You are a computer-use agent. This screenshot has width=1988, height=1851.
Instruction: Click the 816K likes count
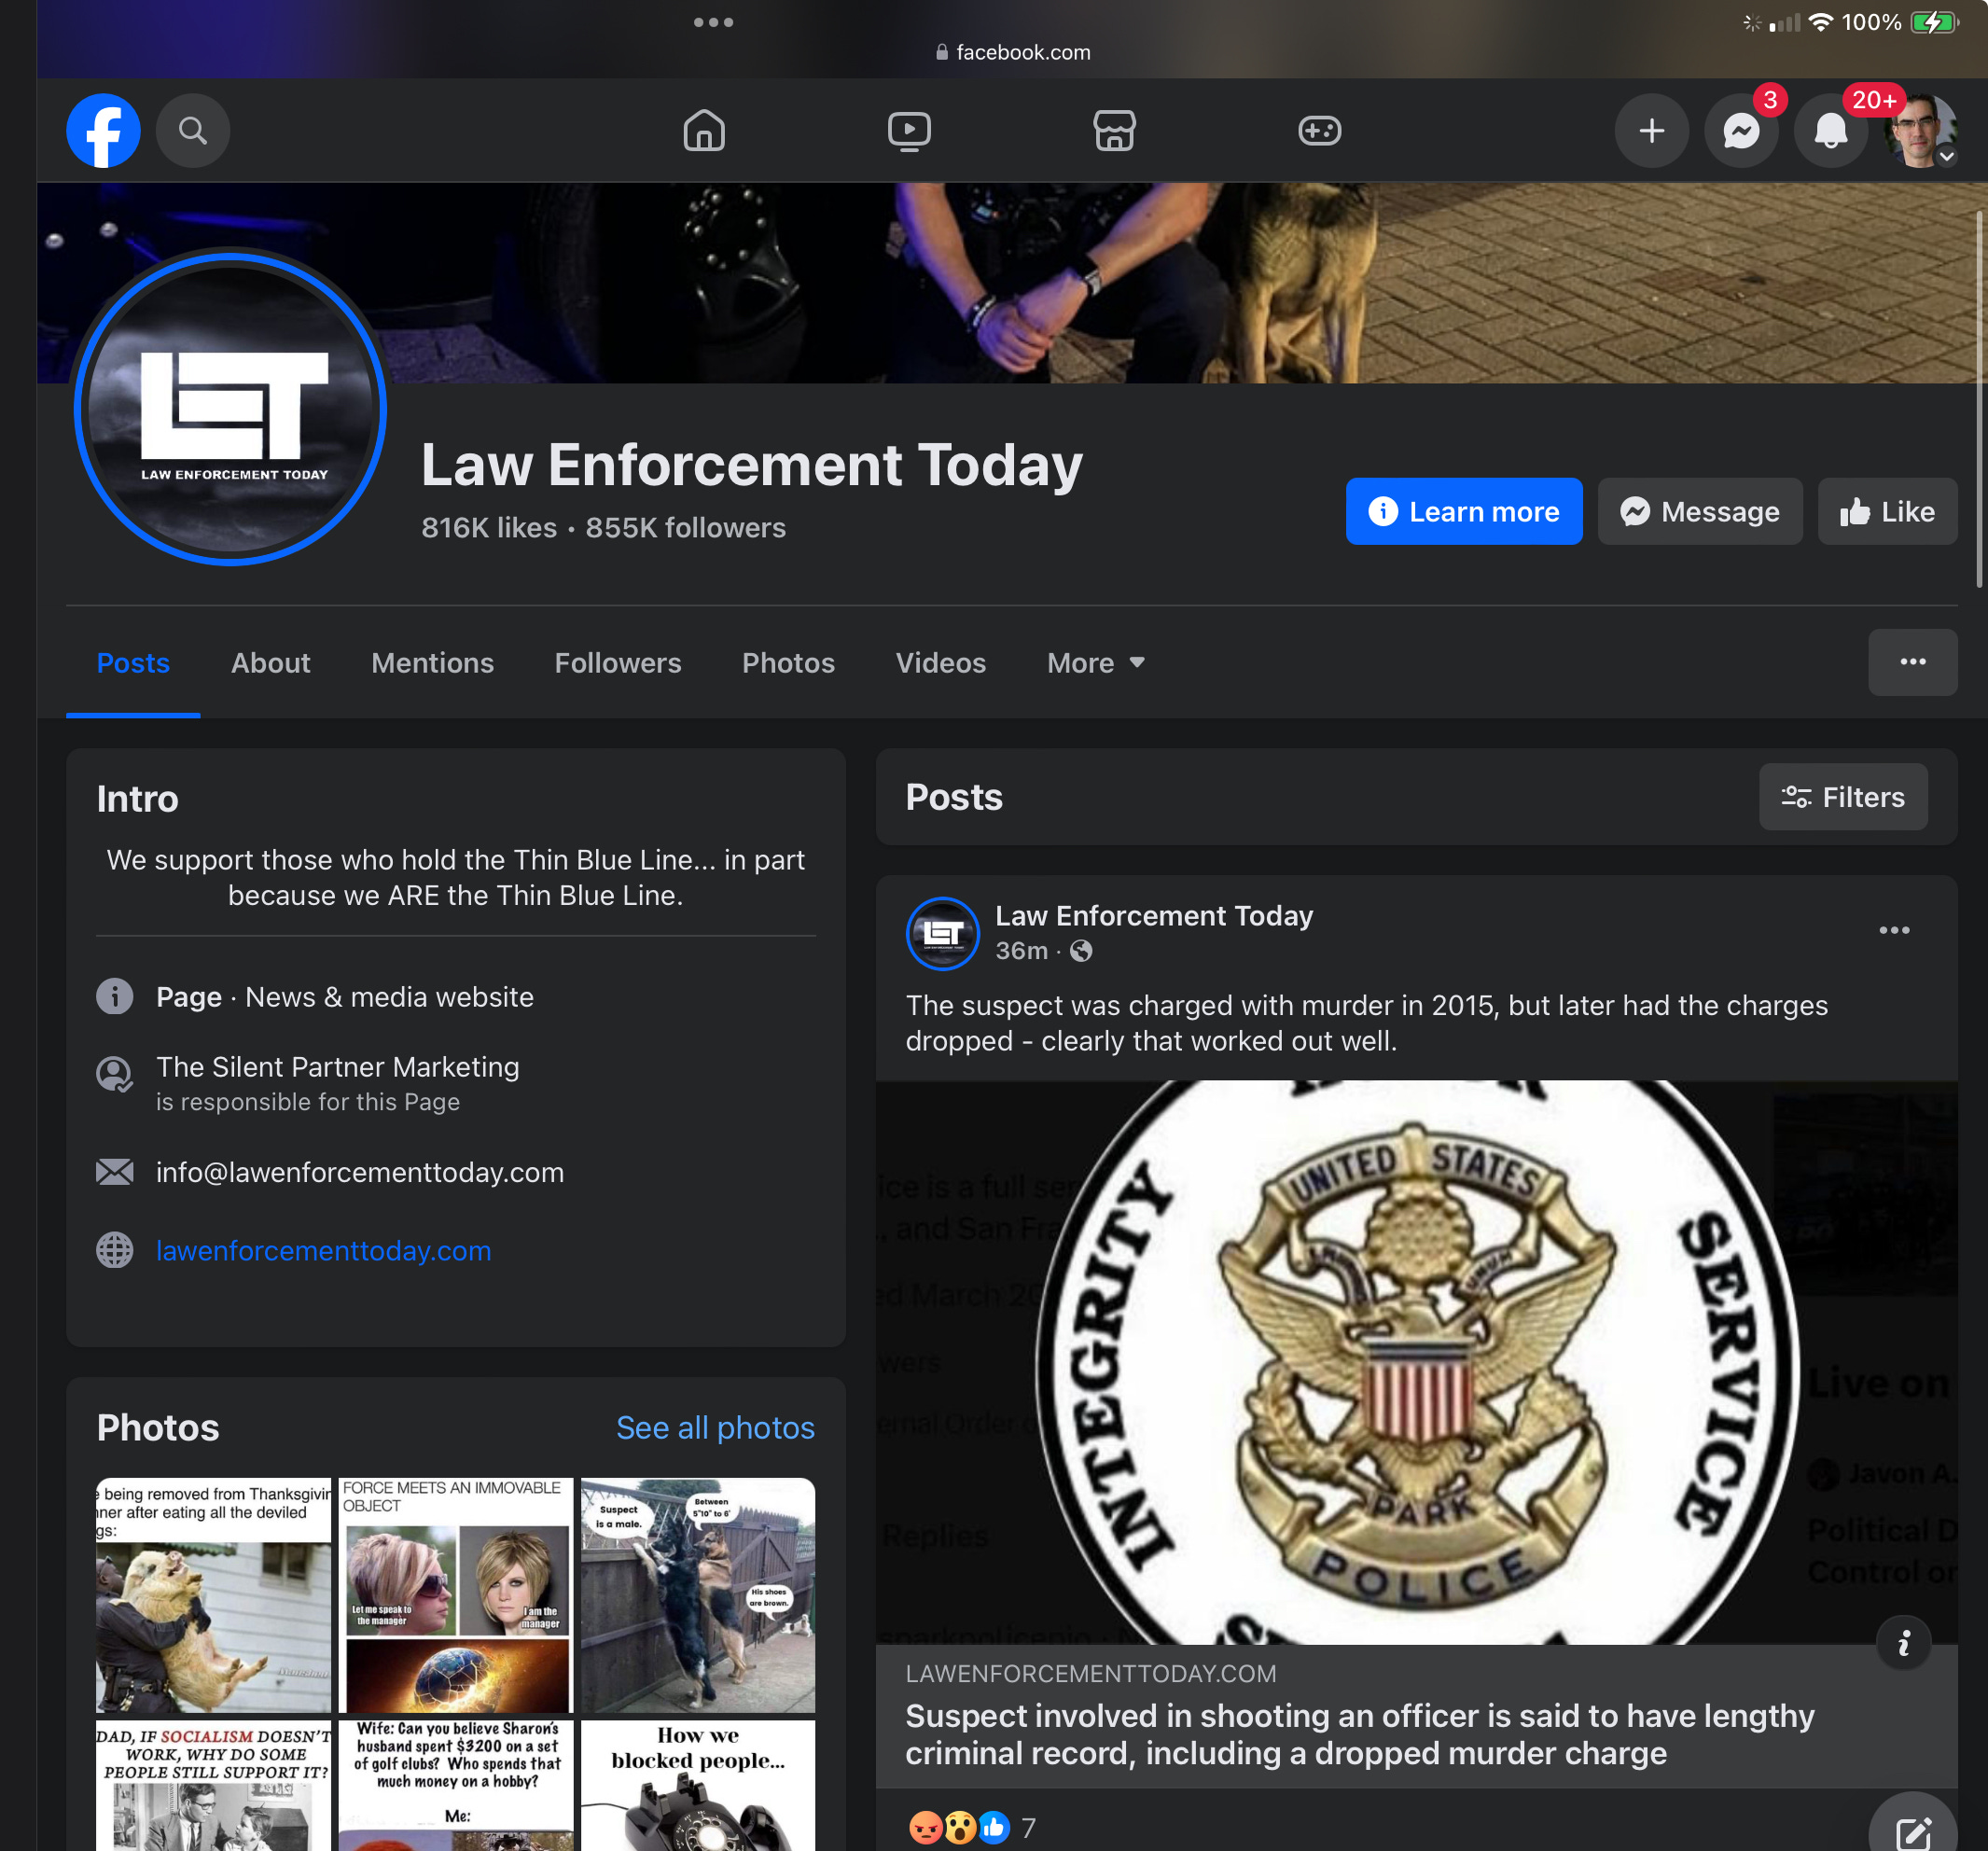click(488, 527)
